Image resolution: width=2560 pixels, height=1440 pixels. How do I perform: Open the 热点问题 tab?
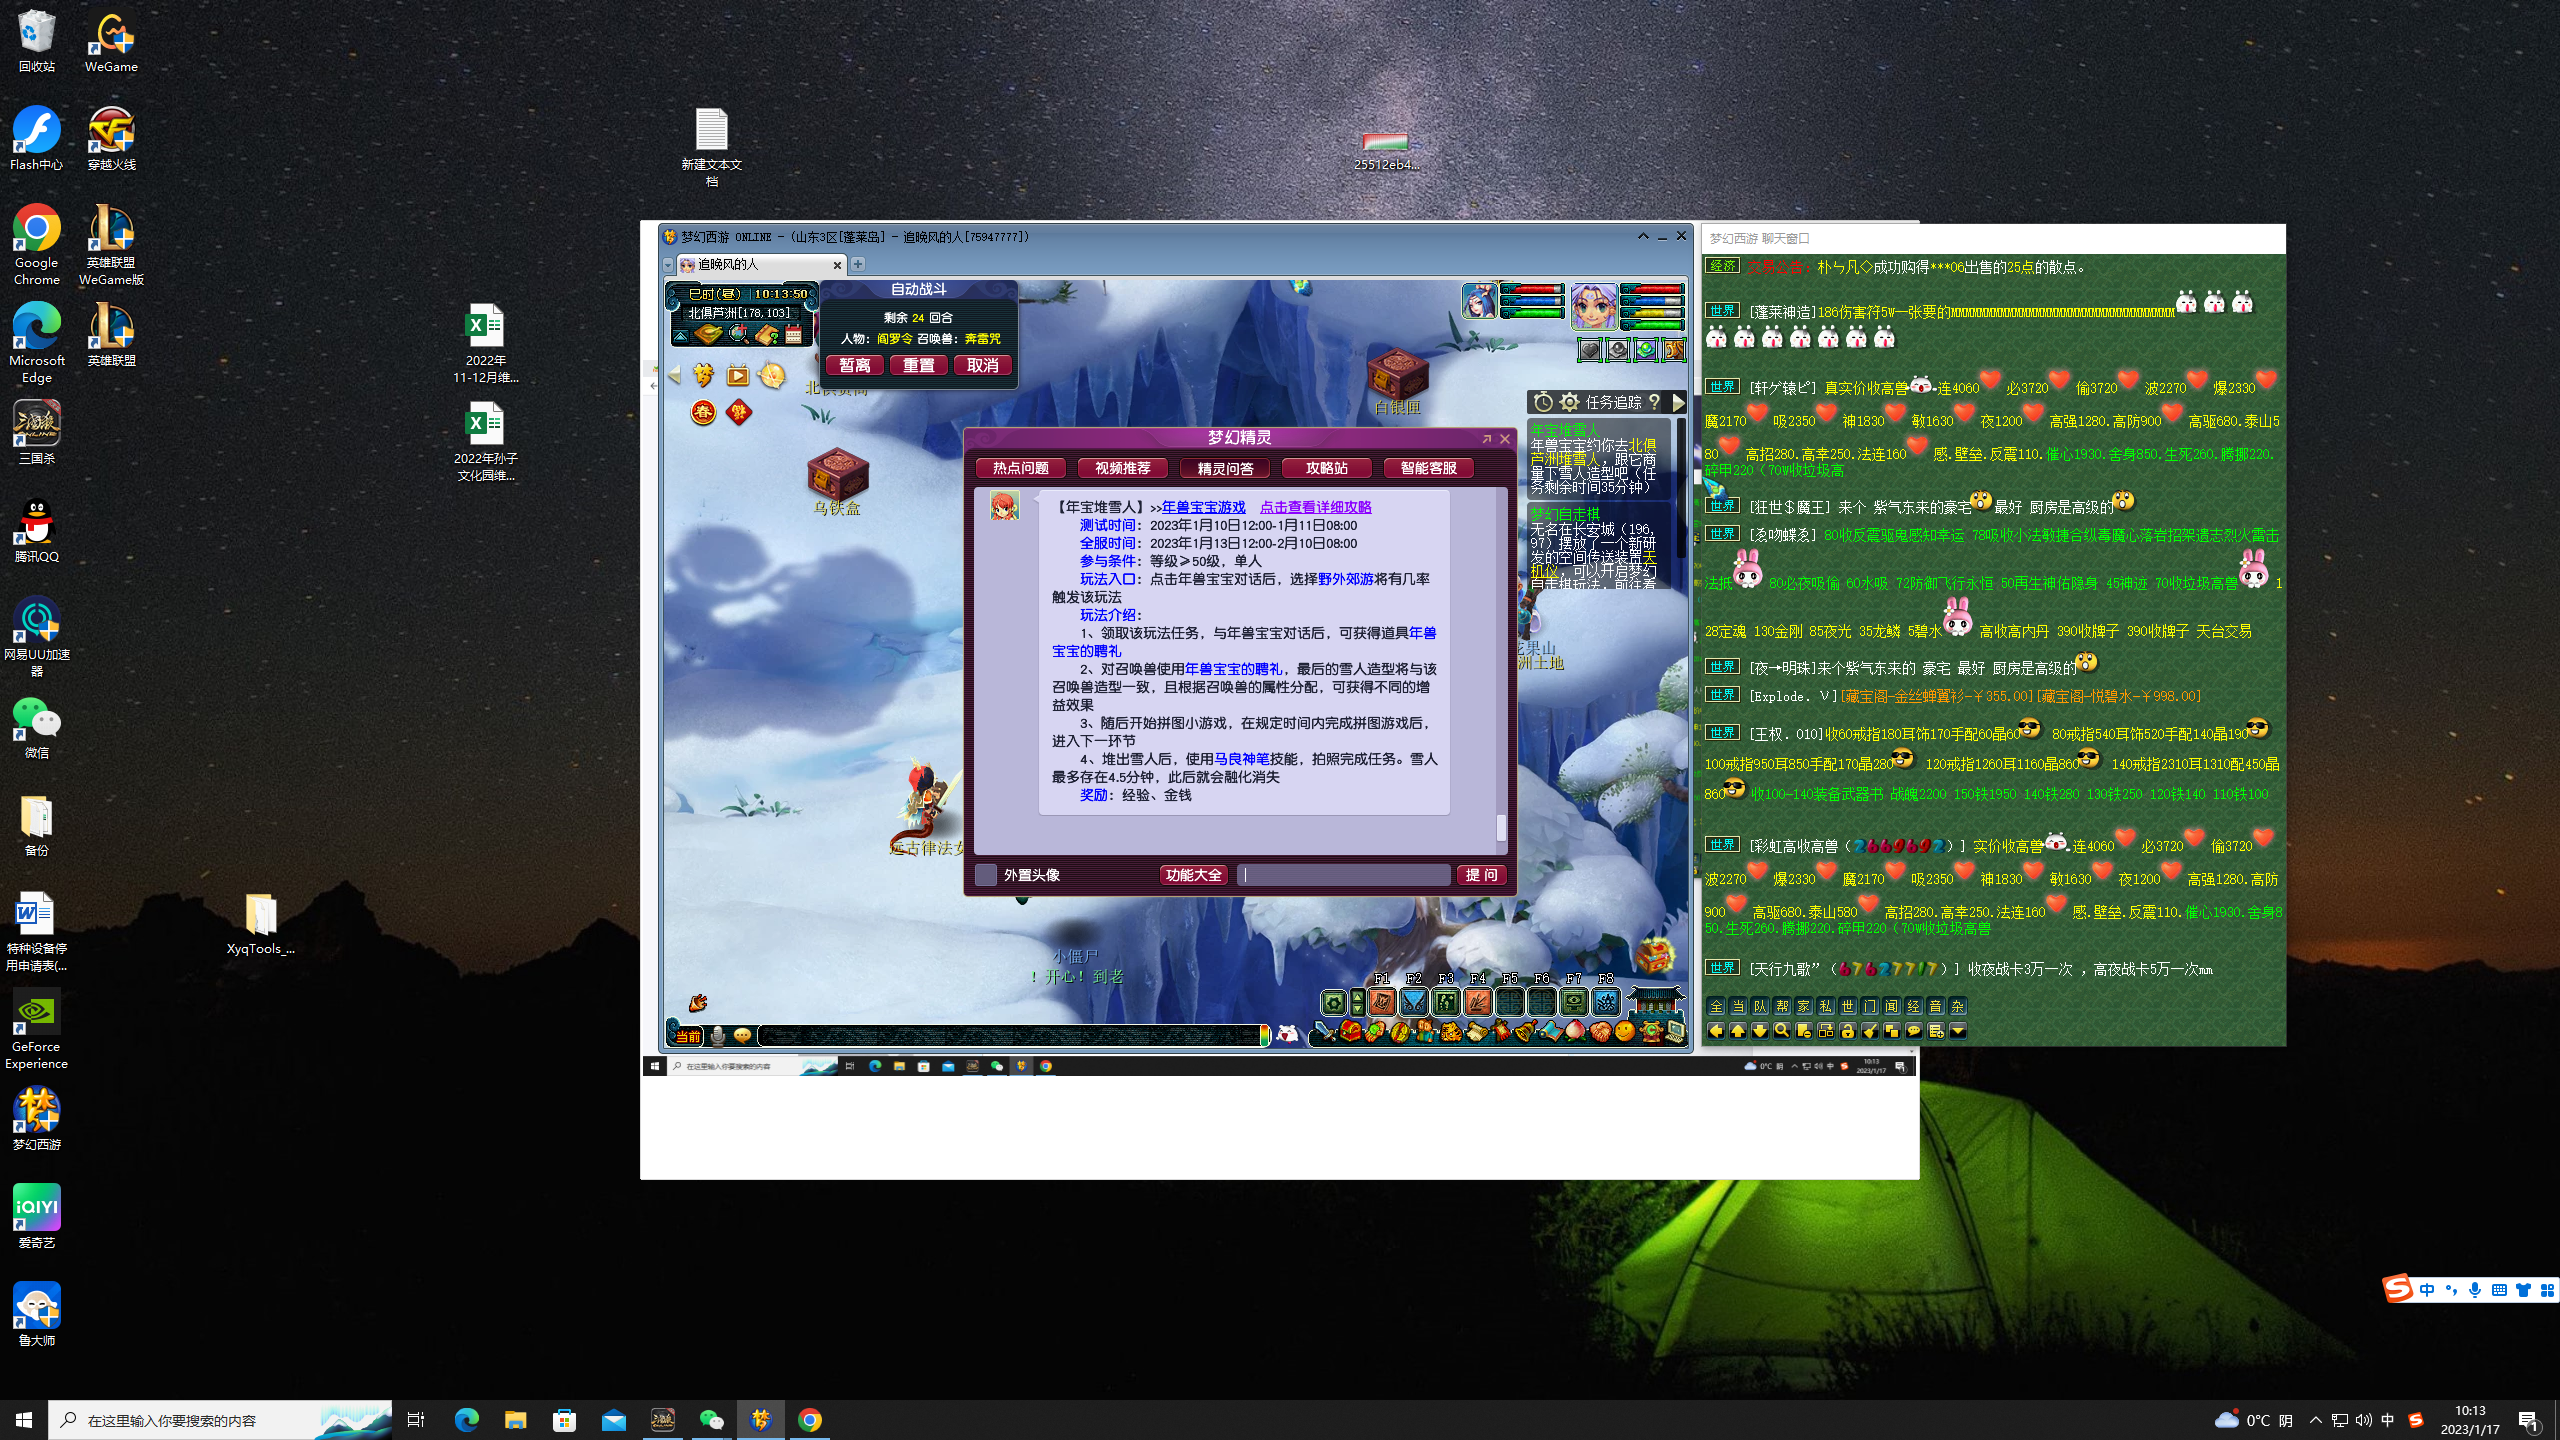(1020, 468)
